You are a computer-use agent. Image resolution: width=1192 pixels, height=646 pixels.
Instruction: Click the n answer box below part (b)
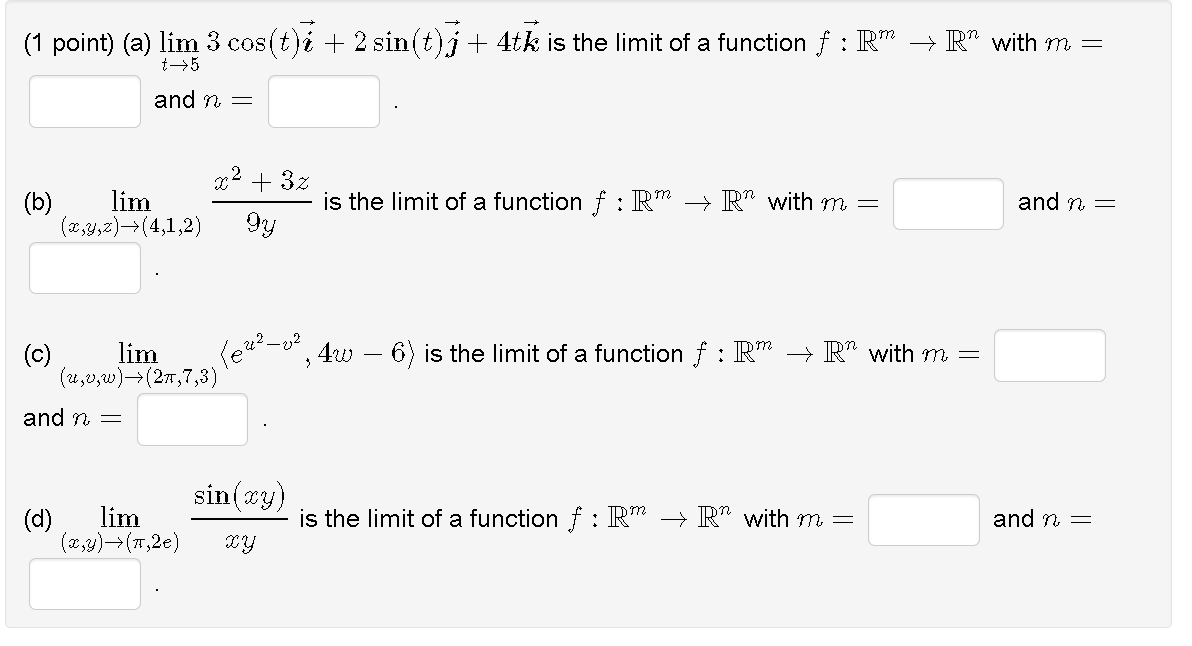tap(84, 268)
